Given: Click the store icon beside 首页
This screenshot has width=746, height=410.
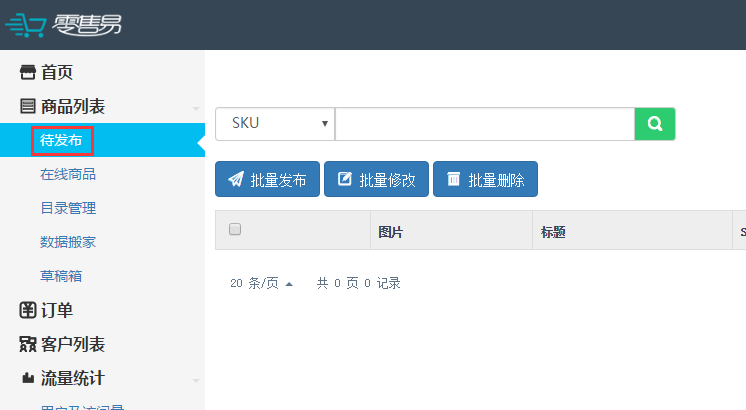Looking at the screenshot, I should (28, 73).
